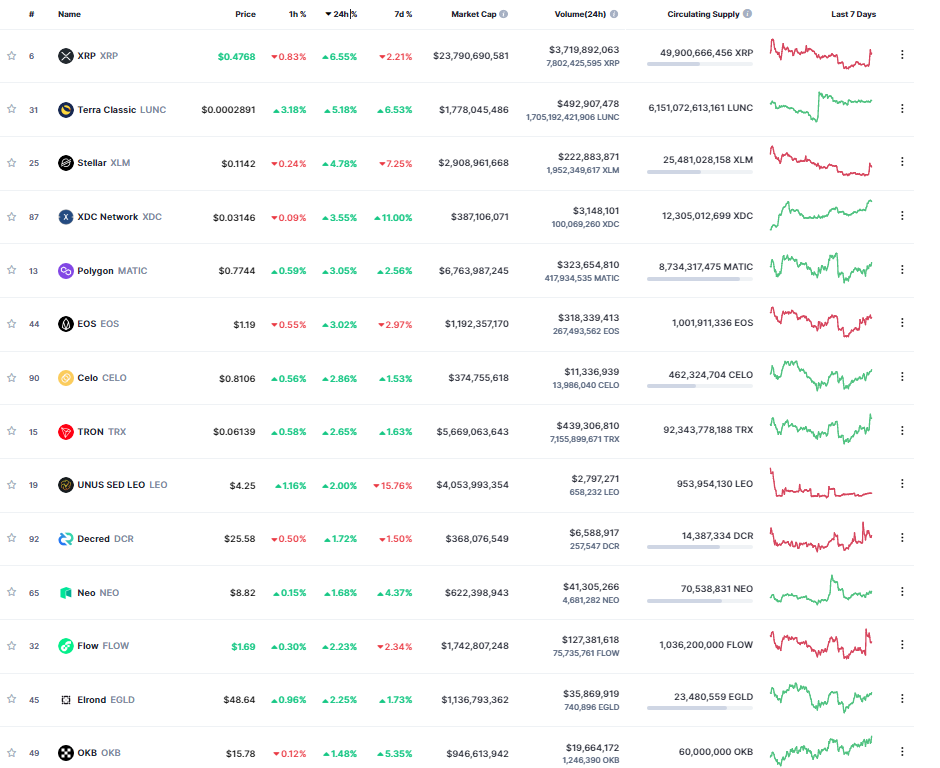Image resolution: width=940 pixels, height=768 pixels.
Task: Click the Circulating Supply info icon
Action: (748, 14)
